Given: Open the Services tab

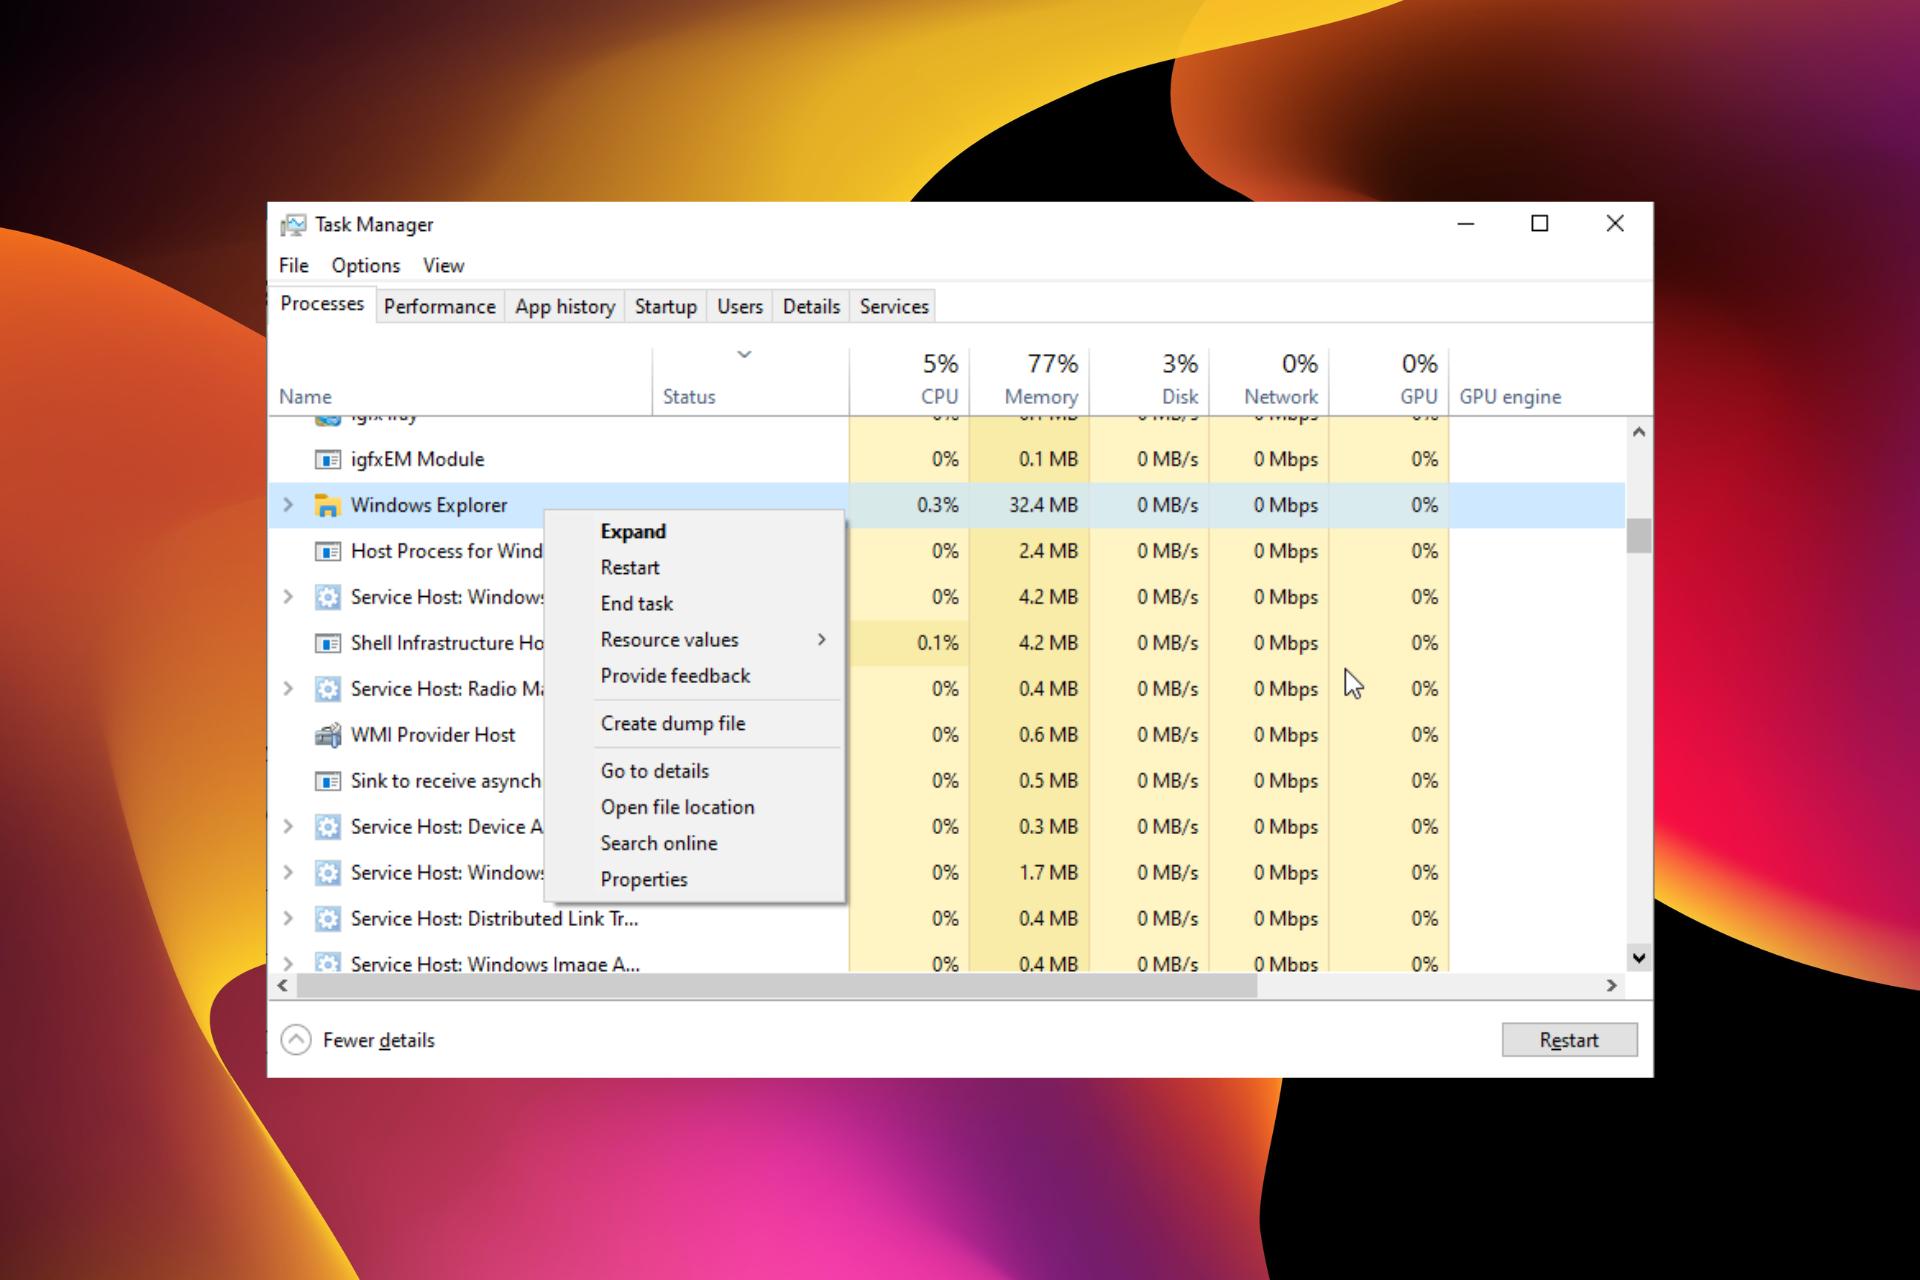Looking at the screenshot, I should tap(894, 306).
